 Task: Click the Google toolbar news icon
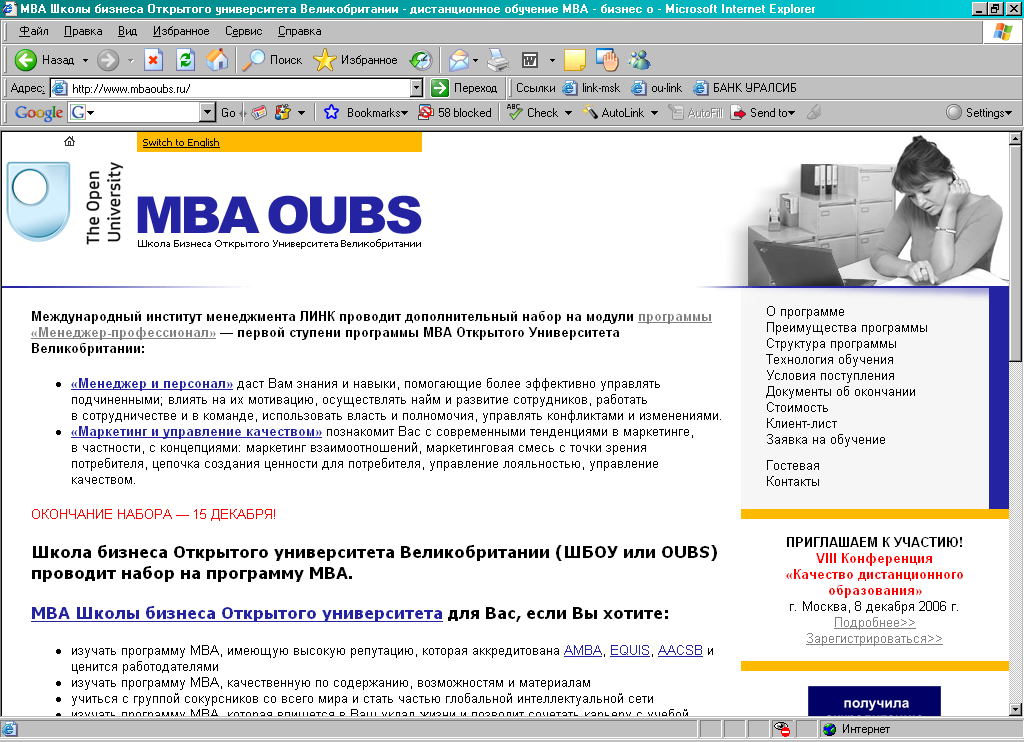259,112
